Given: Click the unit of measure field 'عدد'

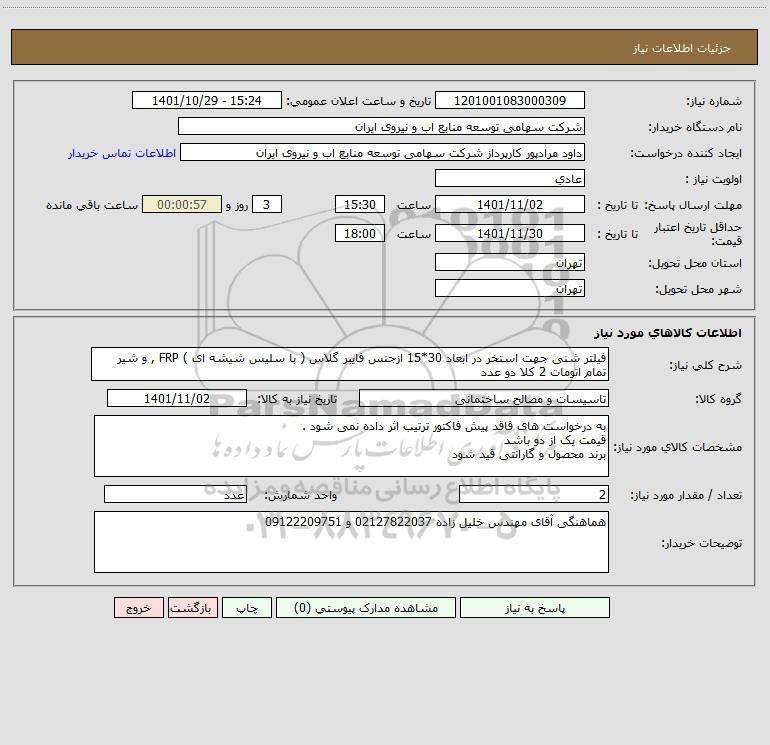Looking at the screenshot, I should point(175,495).
